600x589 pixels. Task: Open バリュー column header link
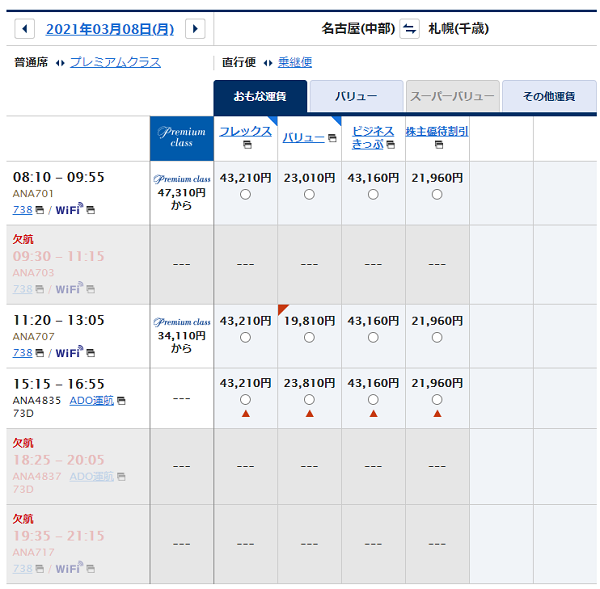tap(303, 138)
